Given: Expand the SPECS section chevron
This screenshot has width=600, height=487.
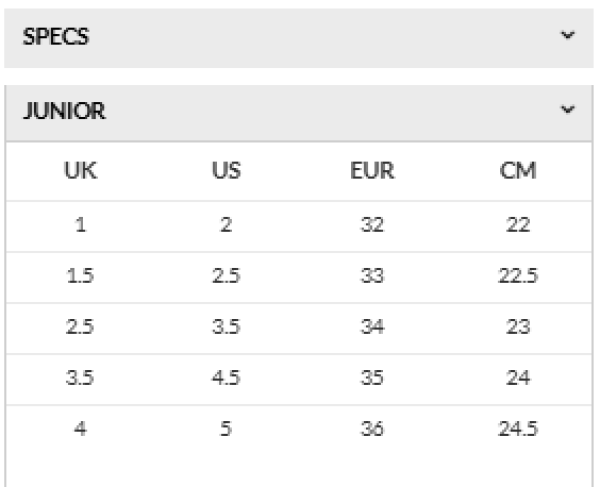Looking at the screenshot, I should [x=567, y=35].
